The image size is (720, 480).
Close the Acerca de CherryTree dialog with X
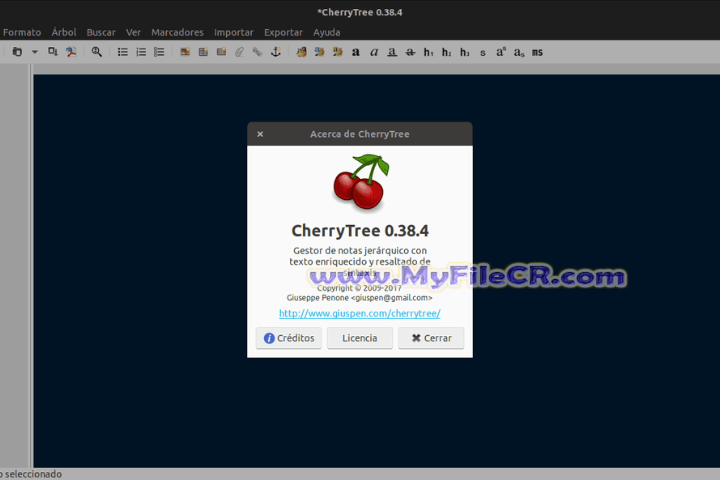[260, 134]
